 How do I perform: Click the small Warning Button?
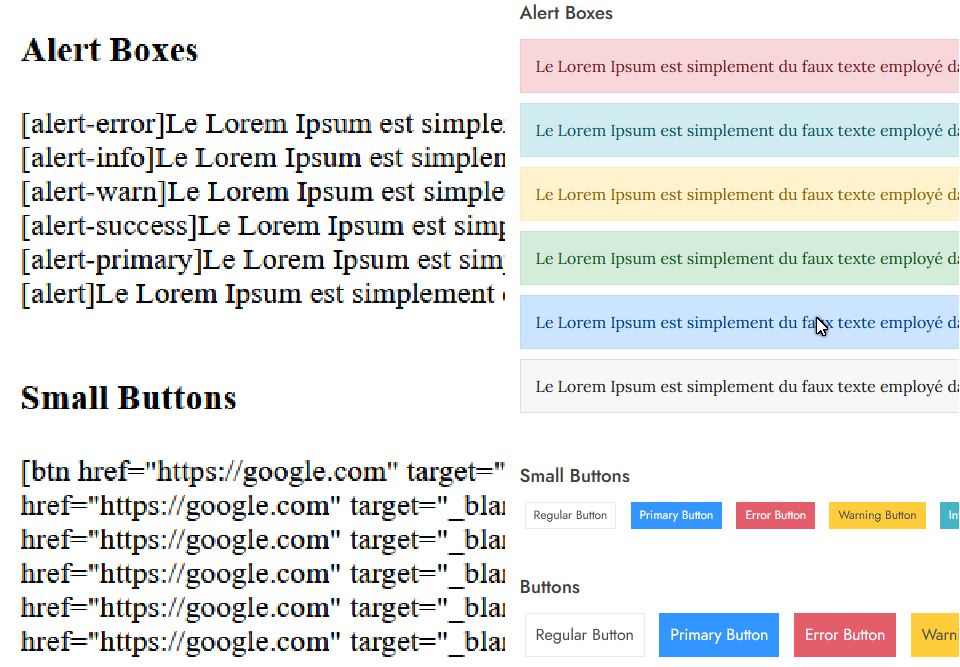[x=877, y=515]
